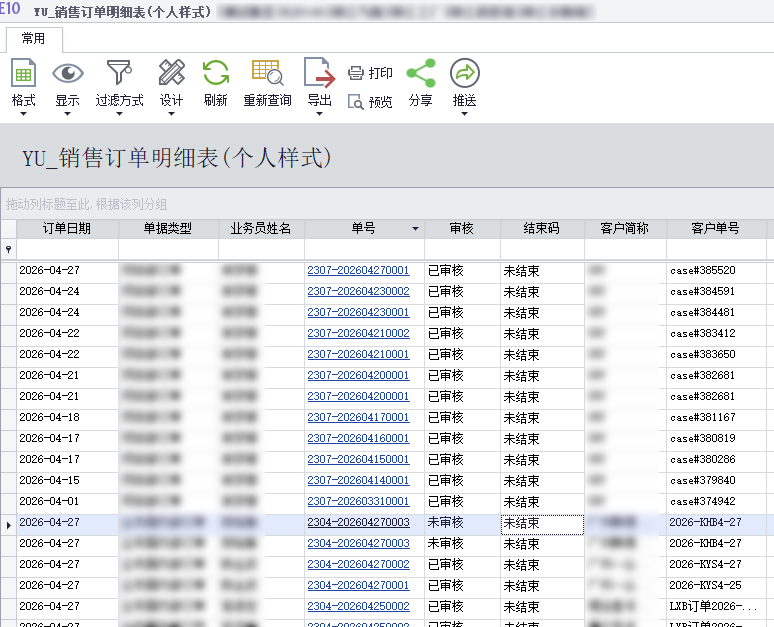Viewport: 774px width, 627px height.
Task: Expand the 设计 dropdown arrow
Action: click(171, 114)
